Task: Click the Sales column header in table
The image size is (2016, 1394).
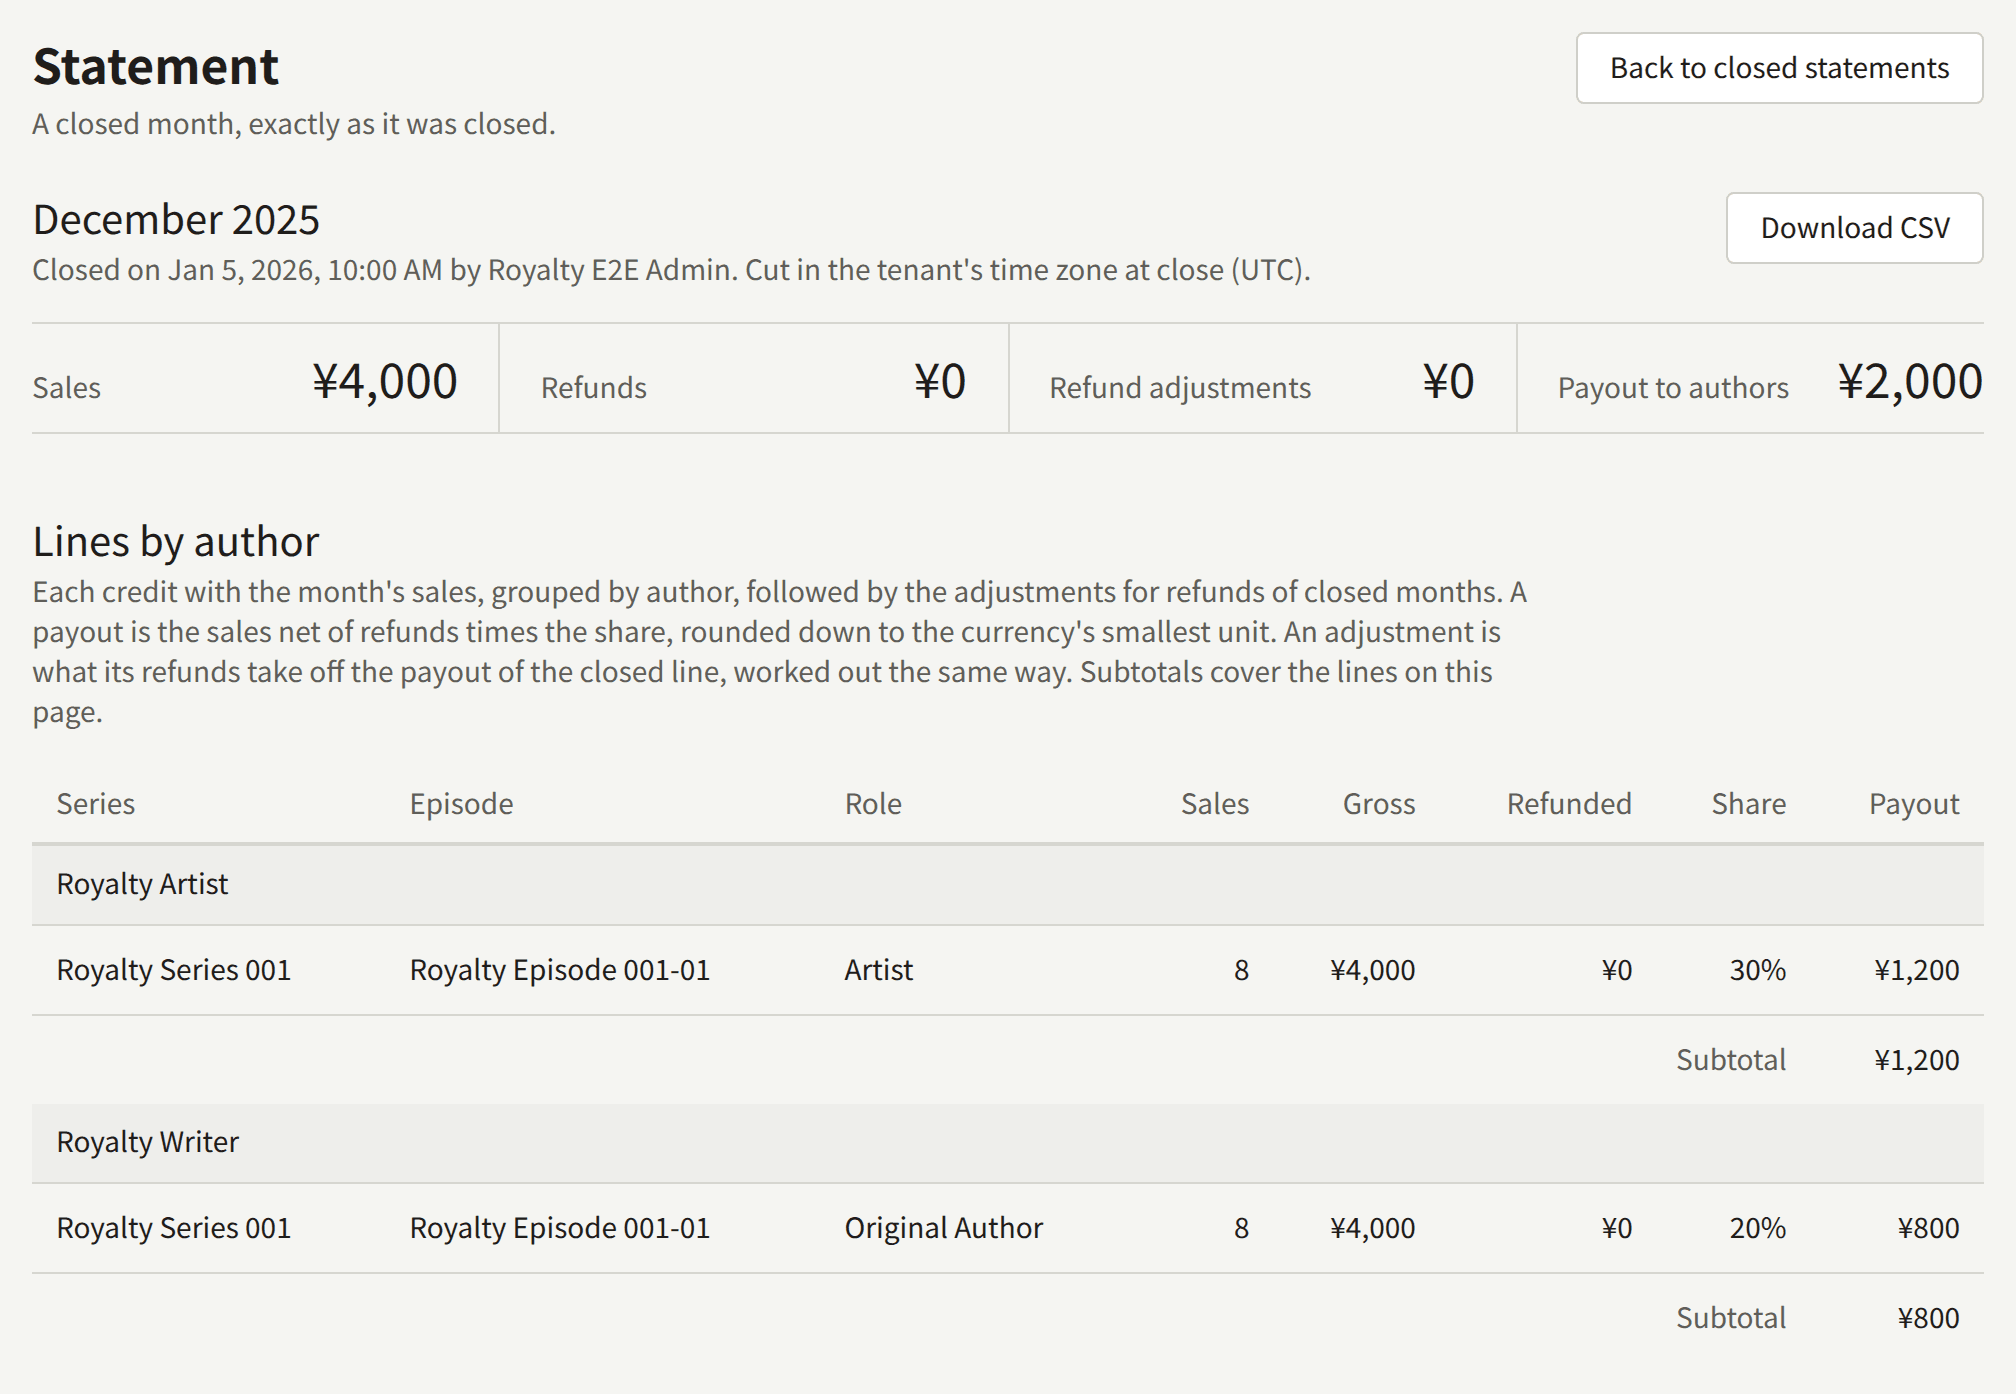Action: [1215, 804]
